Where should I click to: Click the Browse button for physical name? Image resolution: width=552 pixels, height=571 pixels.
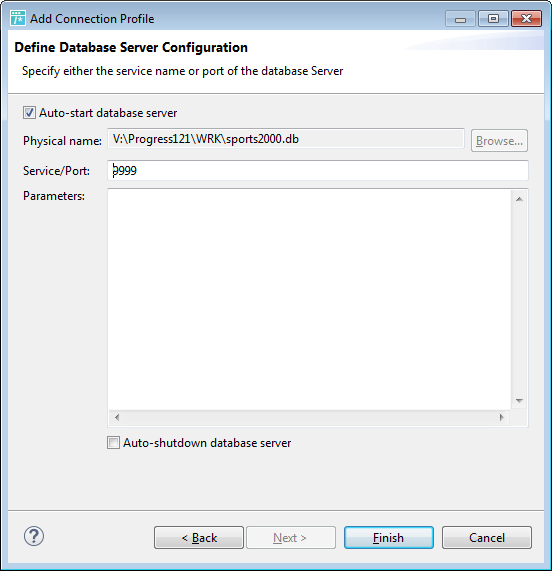click(x=499, y=141)
